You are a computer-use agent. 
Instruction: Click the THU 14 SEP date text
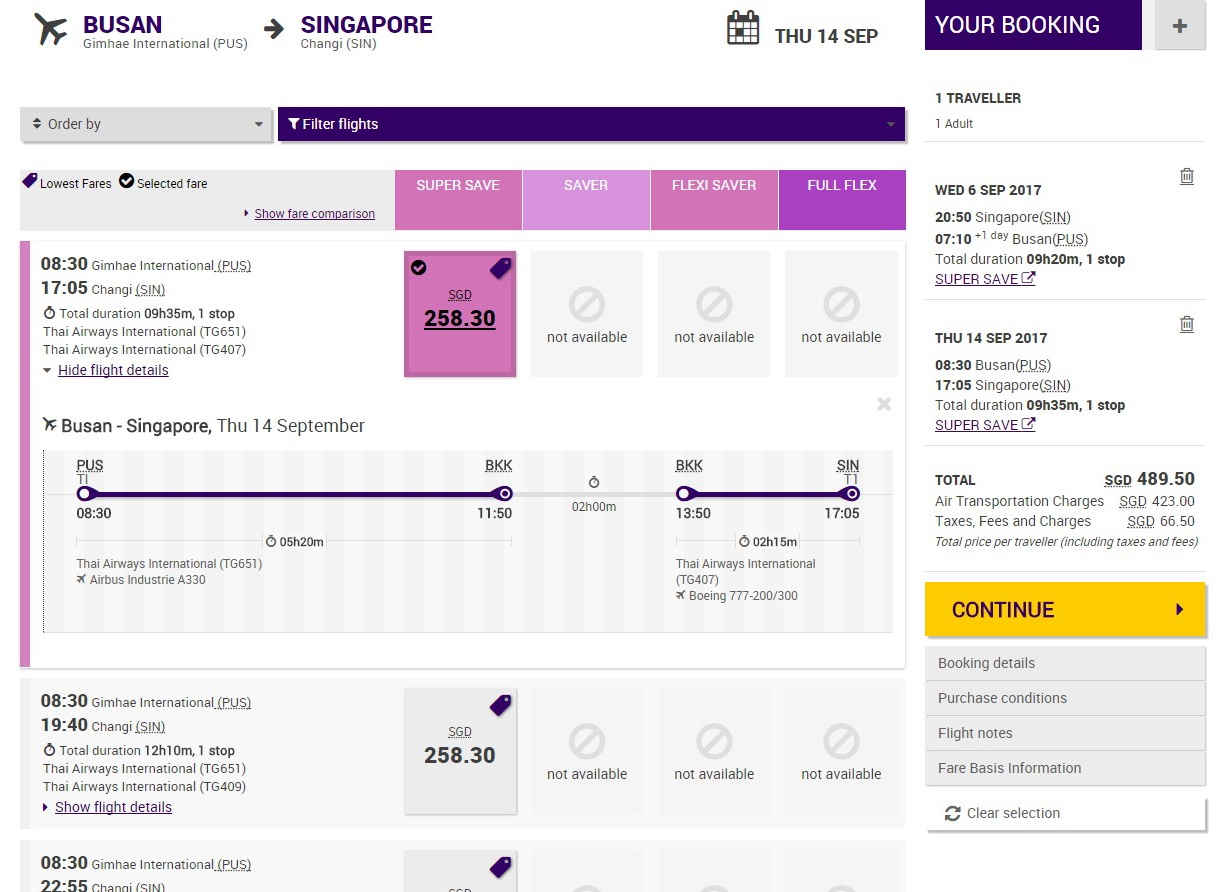[x=826, y=36]
